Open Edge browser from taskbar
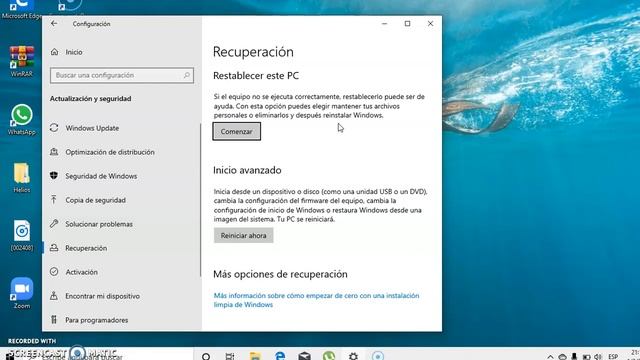640x360 pixels. [280, 356]
